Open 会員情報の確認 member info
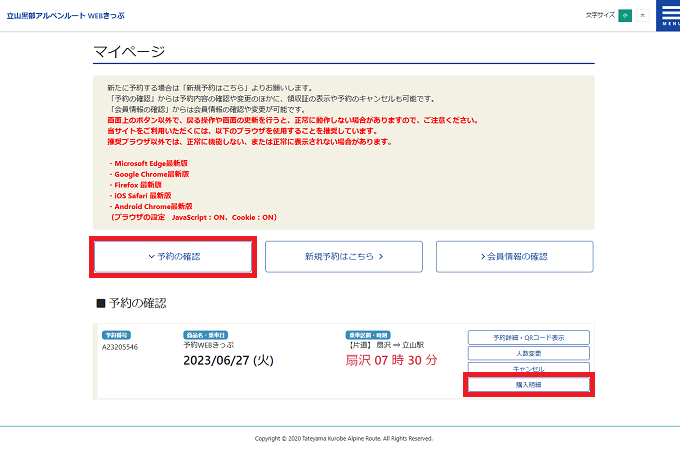 [x=514, y=257]
